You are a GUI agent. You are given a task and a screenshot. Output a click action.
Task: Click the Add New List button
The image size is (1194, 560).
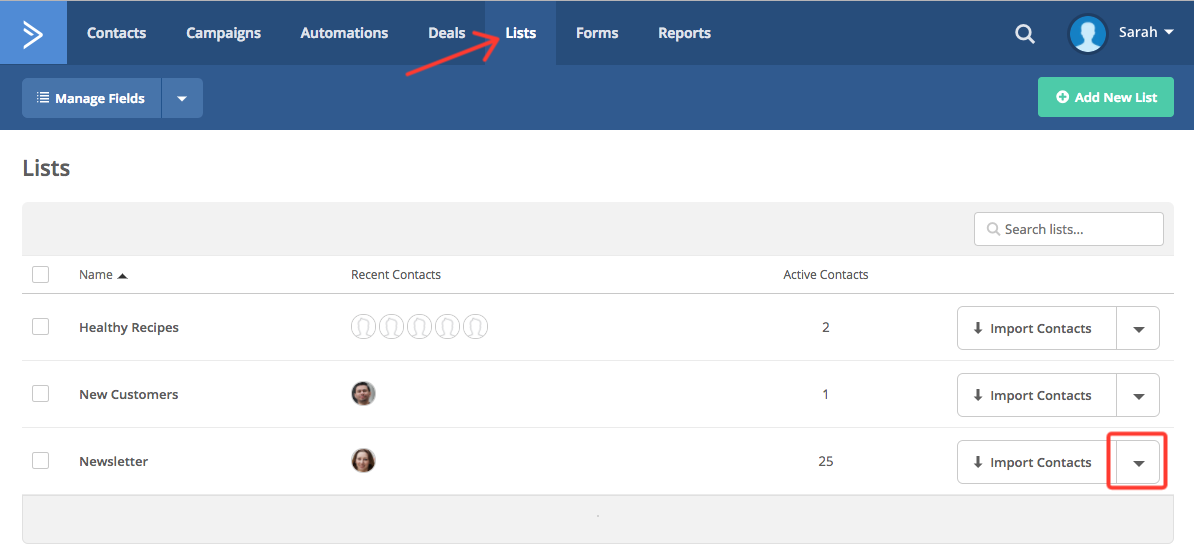[1105, 98]
